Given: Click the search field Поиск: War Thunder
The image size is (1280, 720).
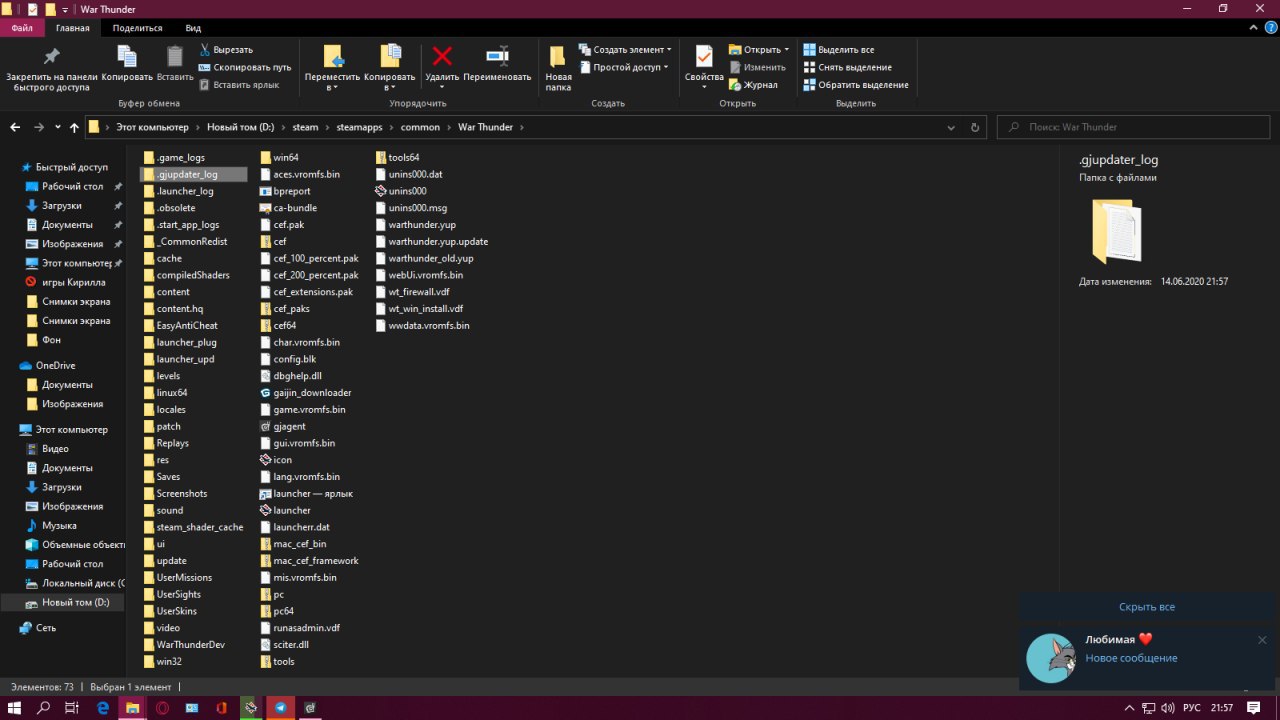Looking at the screenshot, I should [x=1135, y=127].
